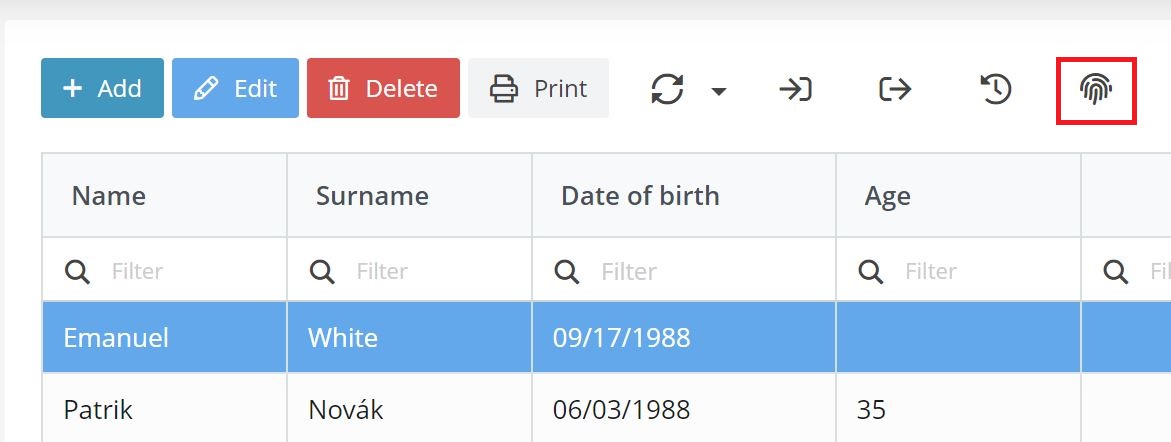Click the fingerprint icon in toolbar
The height and width of the screenshot is (442, 1171).
click(x=1096, y=90)
